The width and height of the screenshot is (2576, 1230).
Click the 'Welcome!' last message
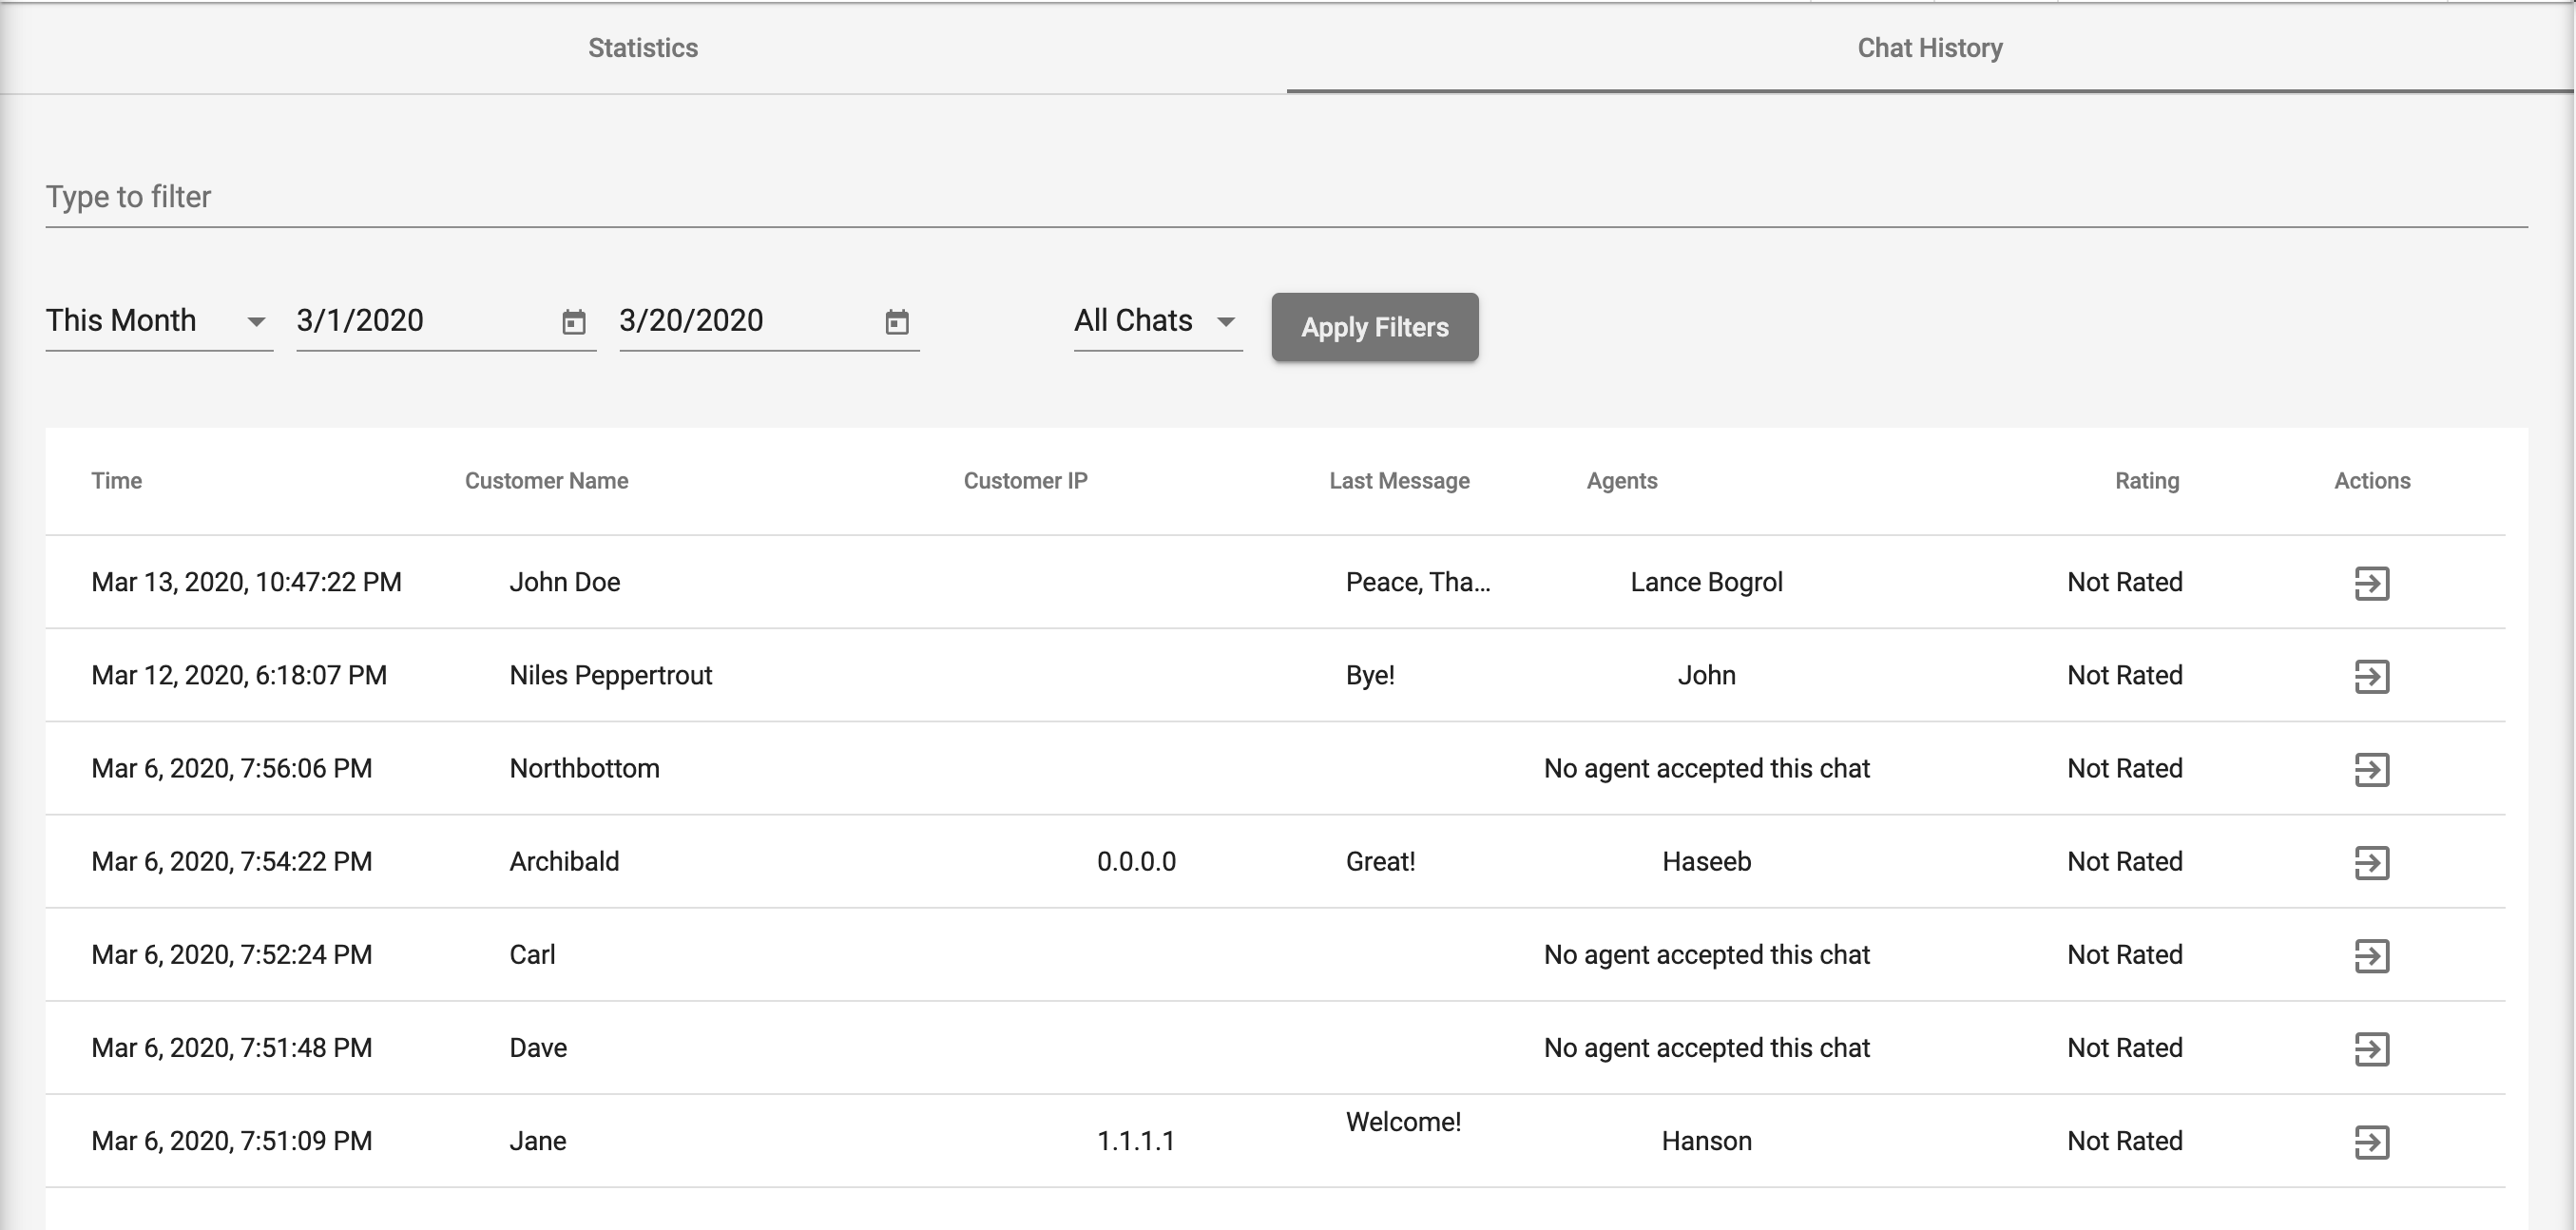tap(1403, 1122)
